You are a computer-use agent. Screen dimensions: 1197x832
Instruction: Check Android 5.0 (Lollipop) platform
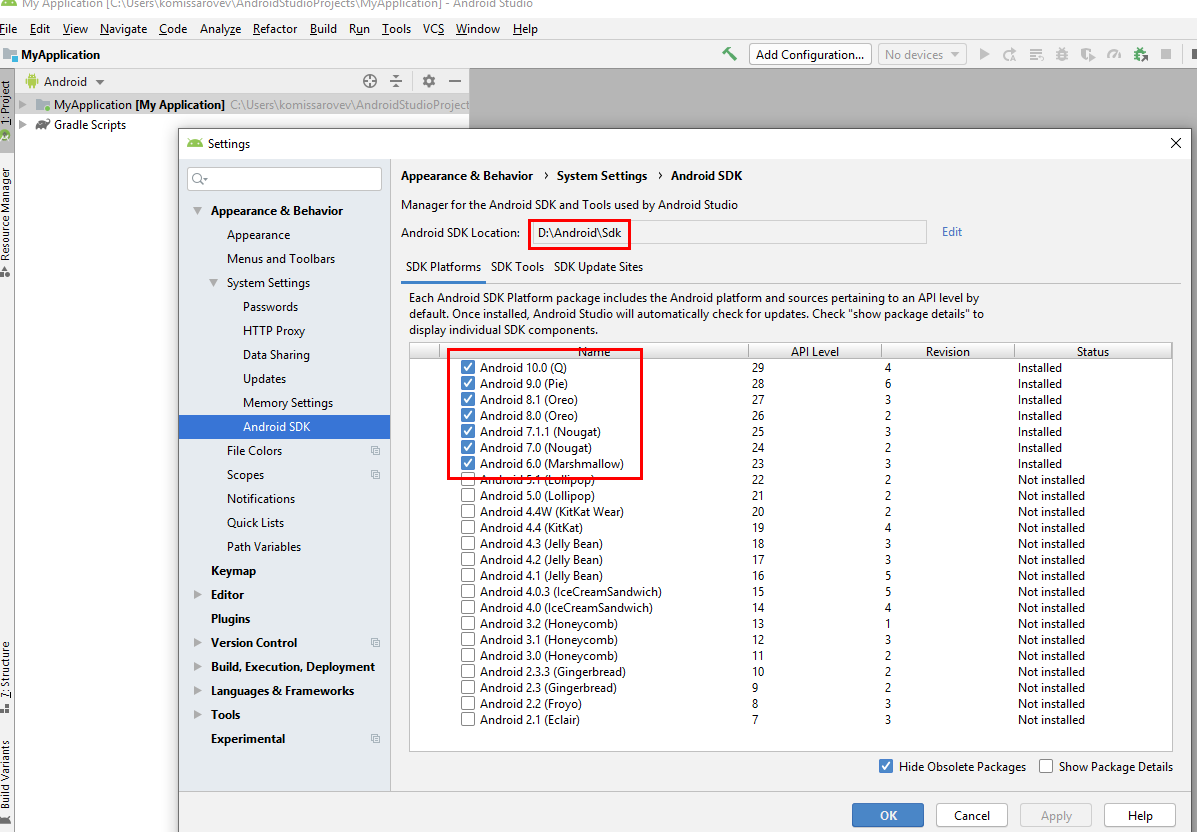(x=468, y=495)
